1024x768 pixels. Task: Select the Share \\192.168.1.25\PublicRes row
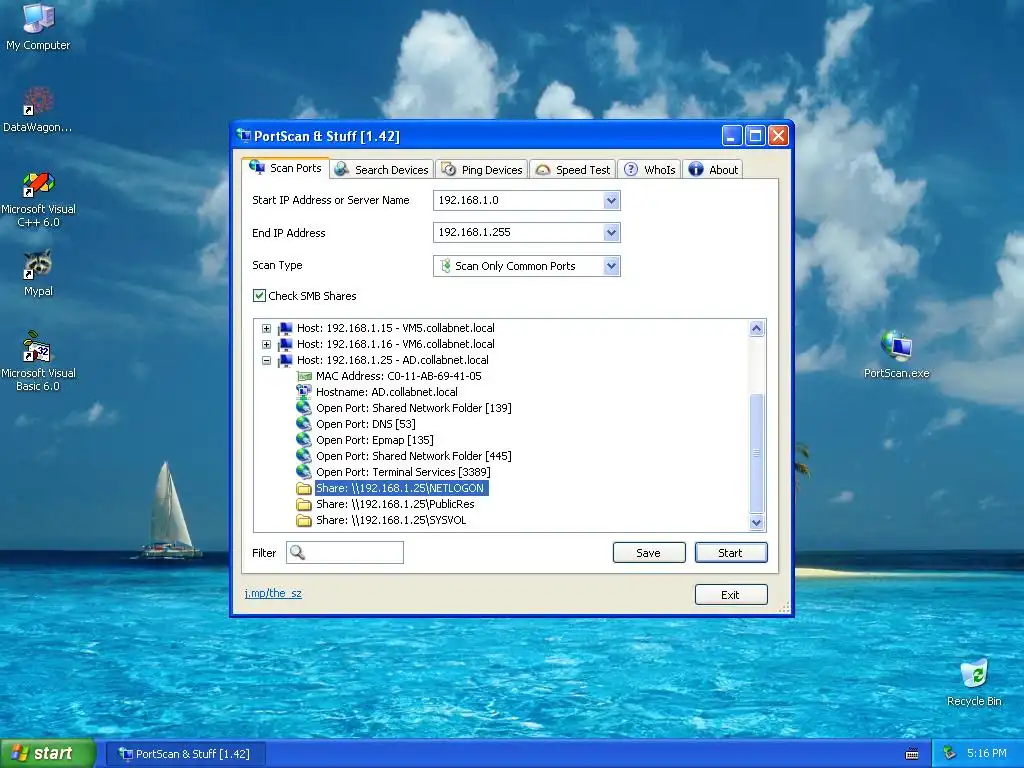(395, 504)
